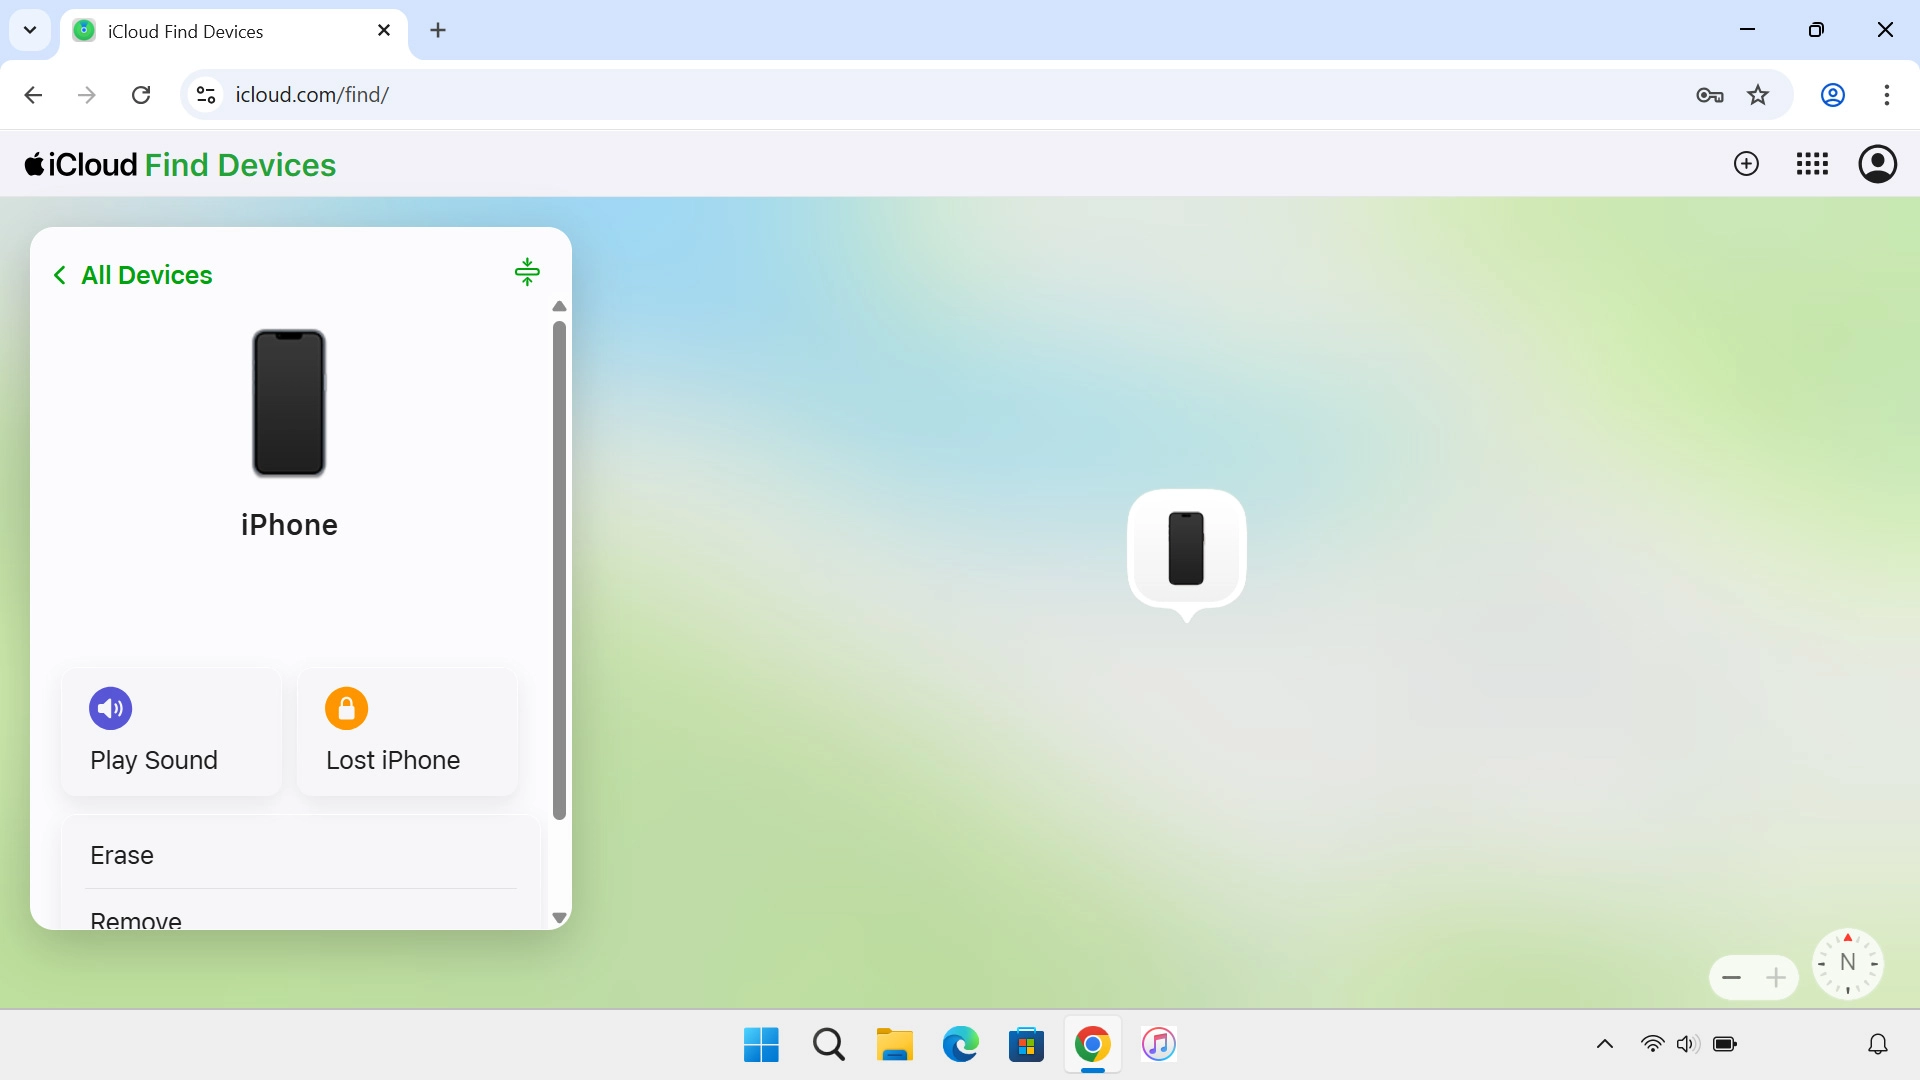Zoom in the map with plus button
Screen dimensions: 1920x1080
coord(1776,978)
